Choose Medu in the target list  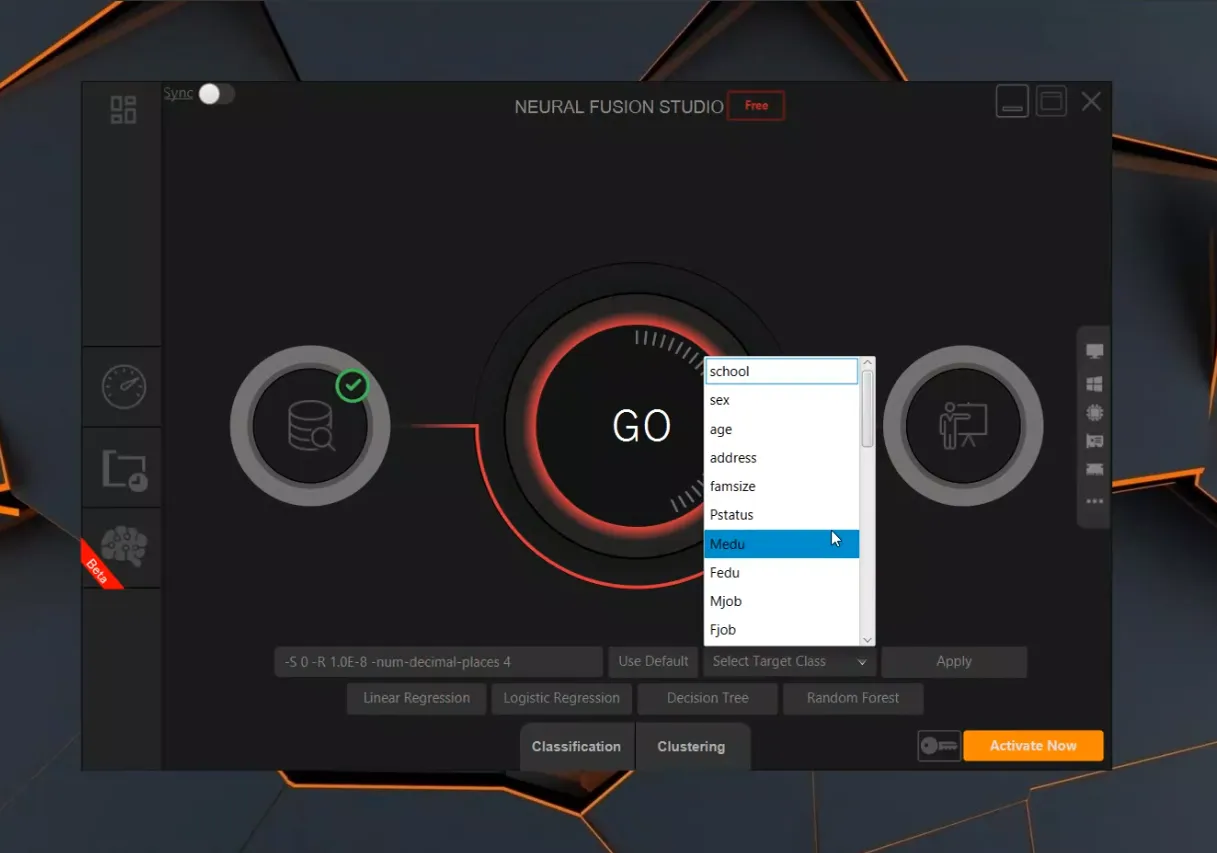pos(781,544)
